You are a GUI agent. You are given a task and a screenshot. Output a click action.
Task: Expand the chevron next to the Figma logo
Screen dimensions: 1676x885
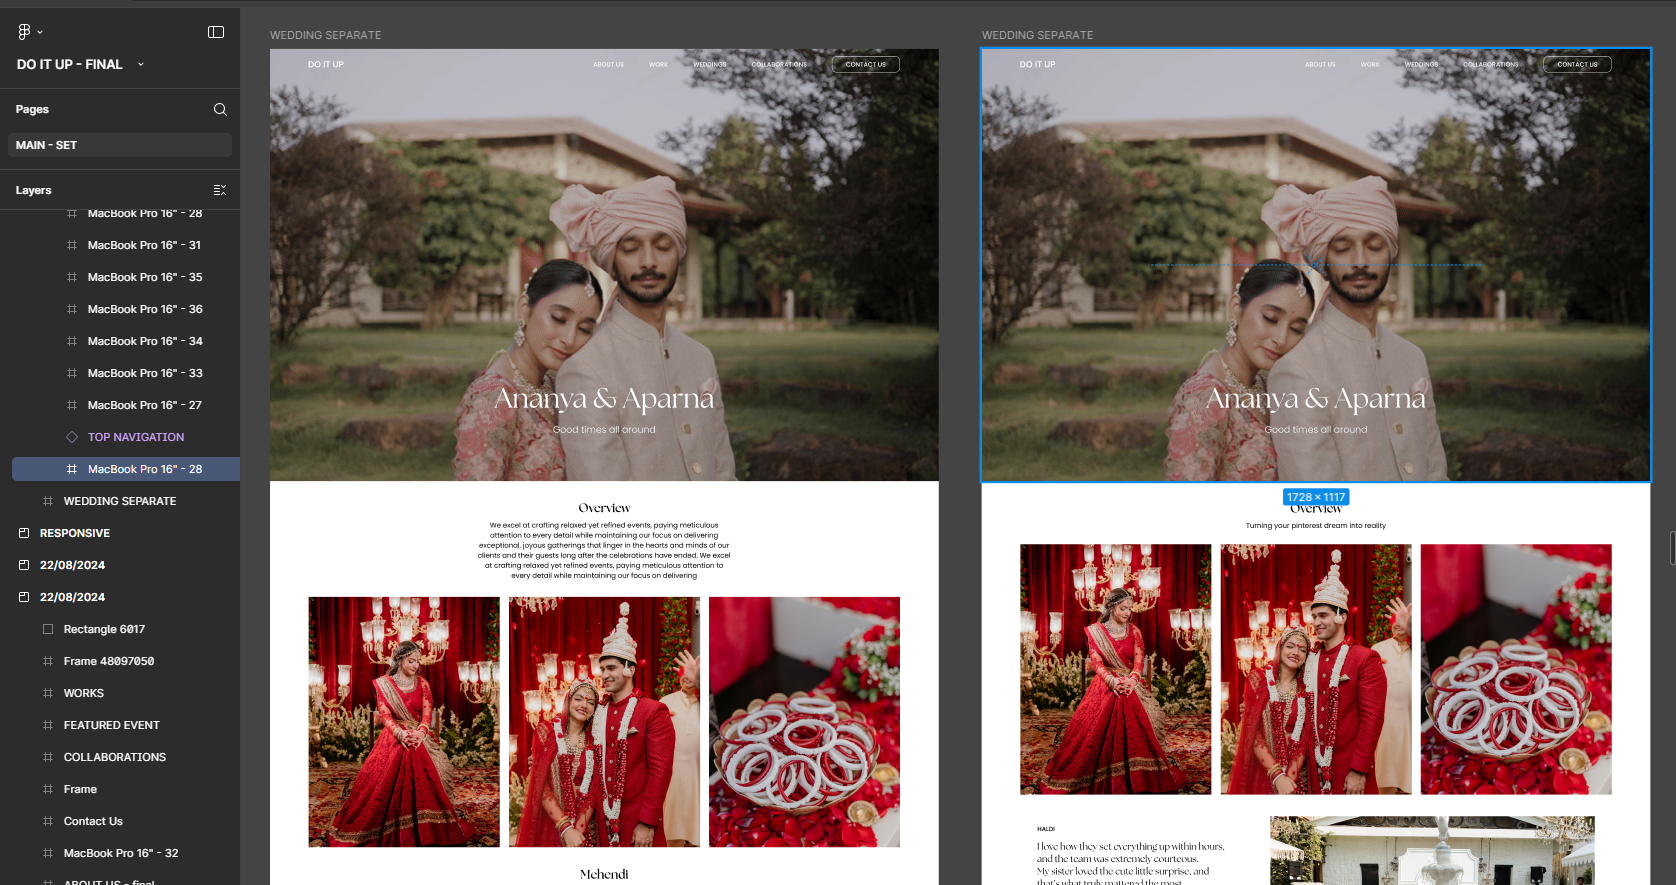pyautogui.click(x=40, y=33)
